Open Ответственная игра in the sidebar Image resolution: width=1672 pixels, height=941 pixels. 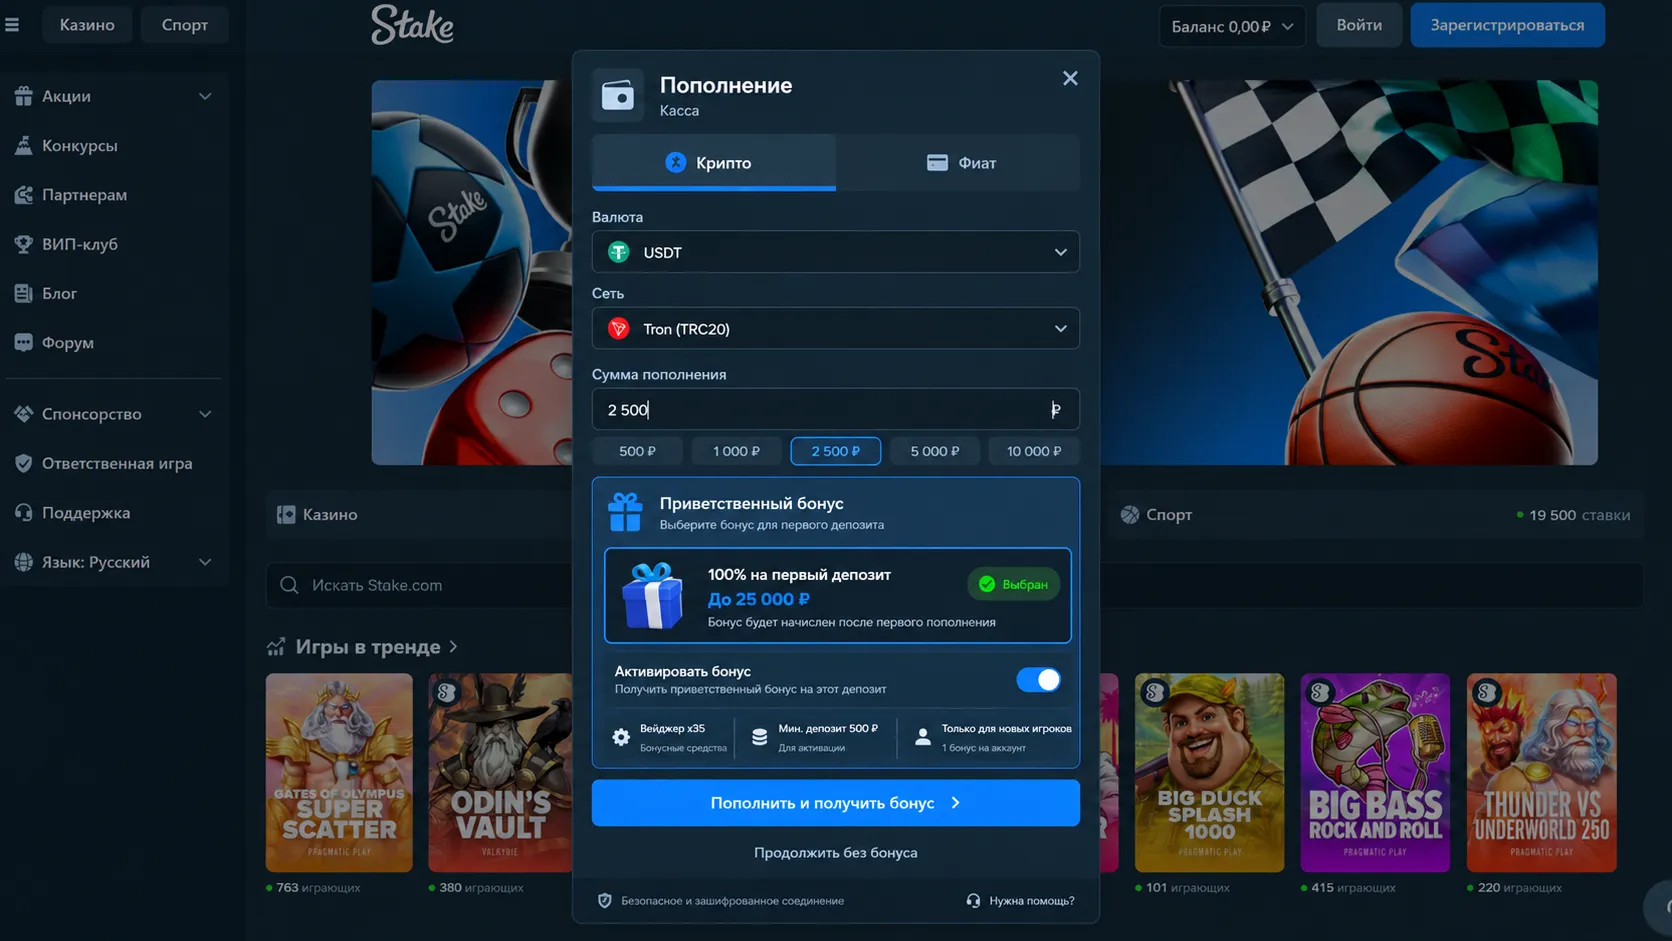pos(117,463)
